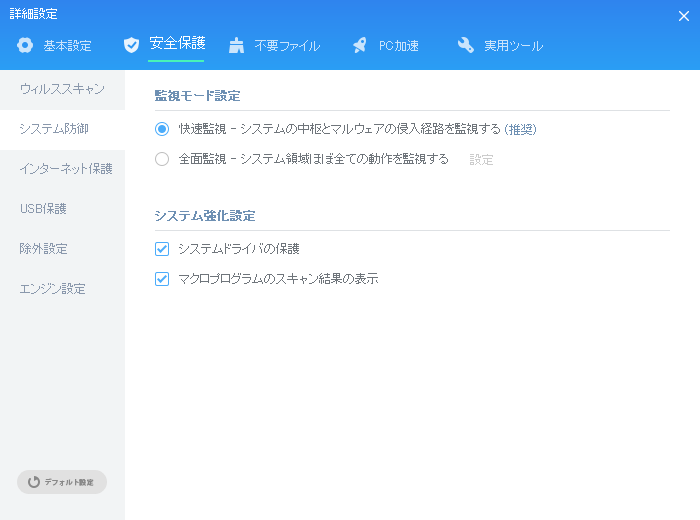700x520 pixels.
Task: Go to the 実用ツール tab
Action: tap(513, 46)
